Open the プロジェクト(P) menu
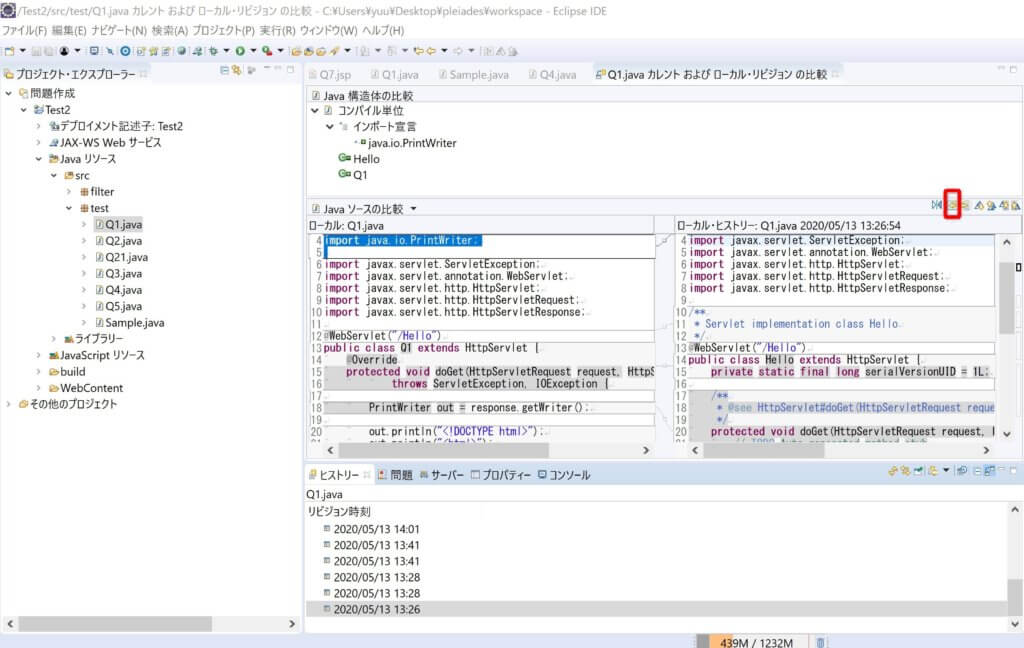Viewport: 1024px width, 648px height. (223, 31)
